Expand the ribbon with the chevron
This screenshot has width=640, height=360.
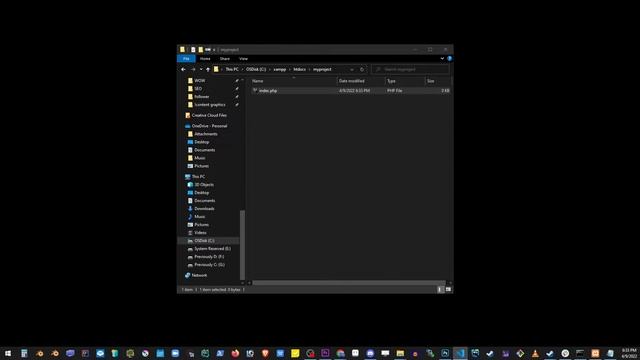pos(442,59)
